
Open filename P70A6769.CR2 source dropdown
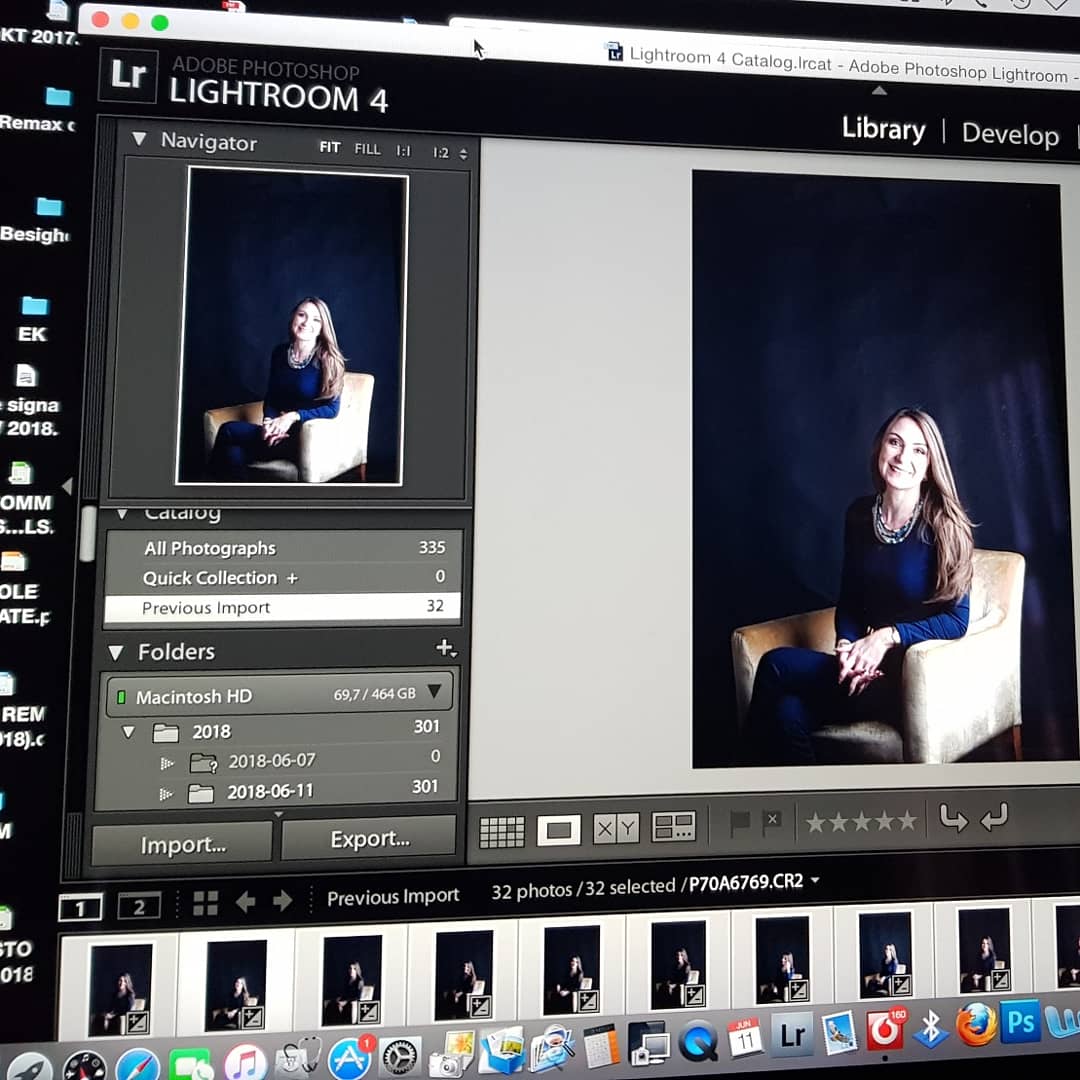pos(816,880)
